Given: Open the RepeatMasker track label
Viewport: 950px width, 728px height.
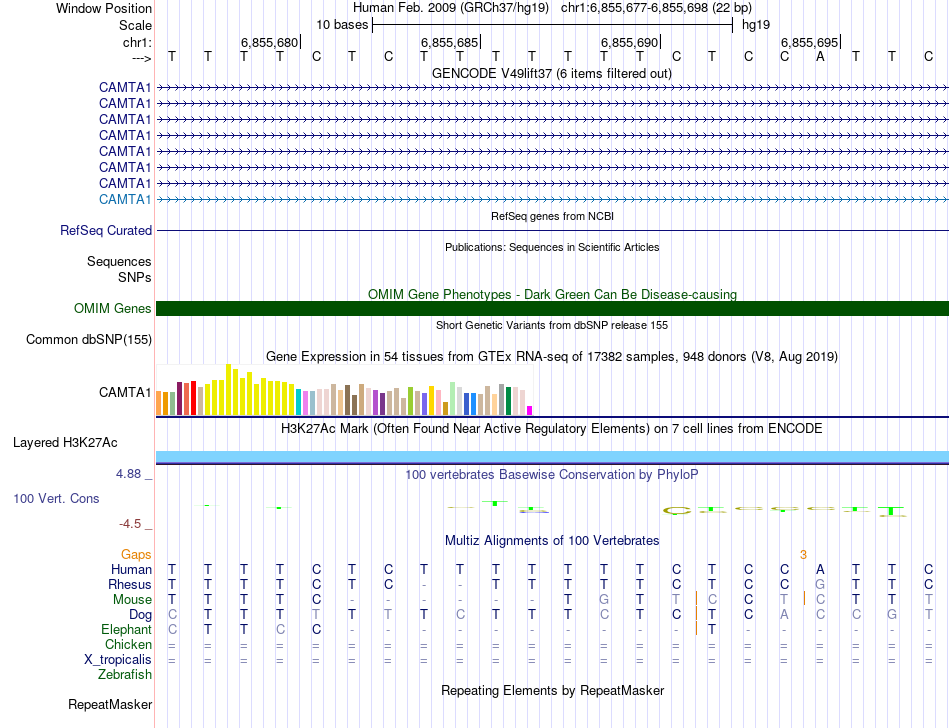Looking at the screenshot, I should [x=110, y=705].
